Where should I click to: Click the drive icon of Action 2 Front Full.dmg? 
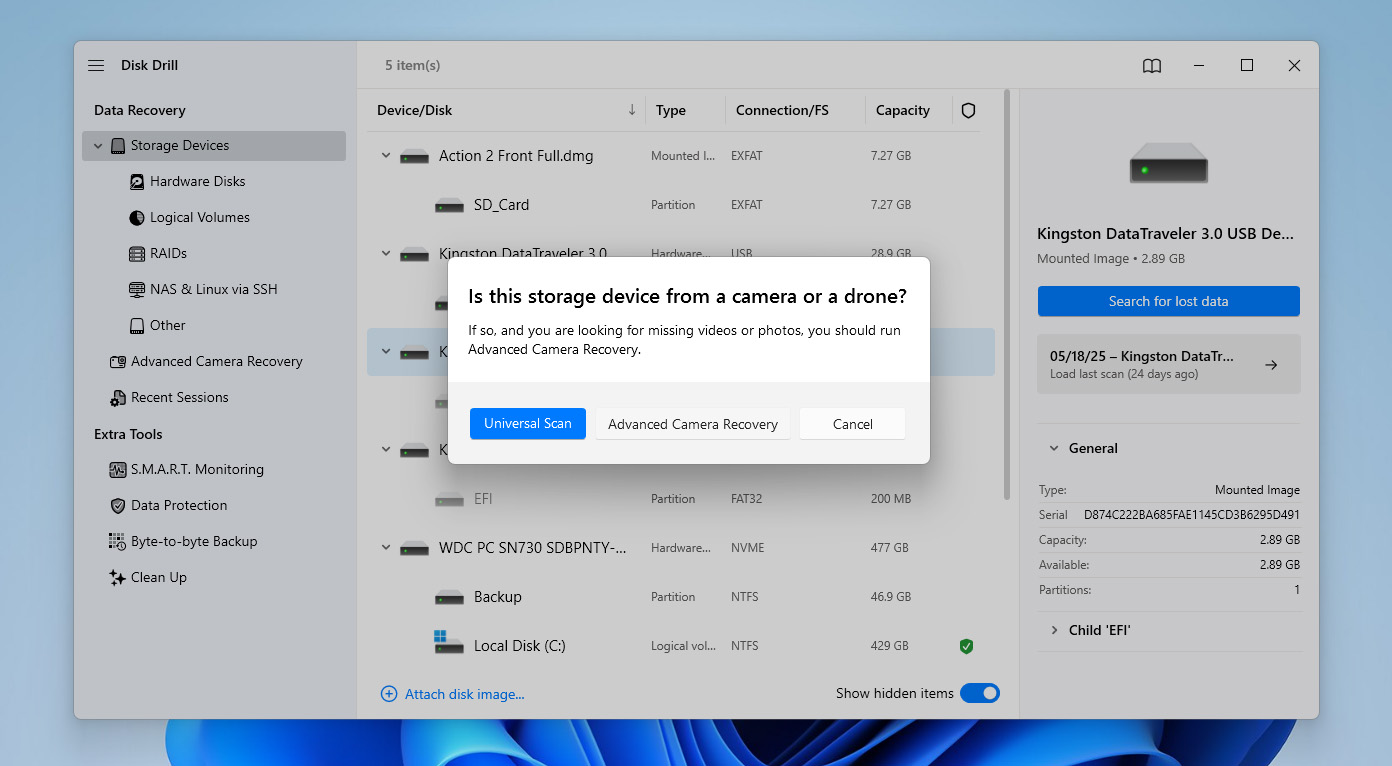(414, 156)
